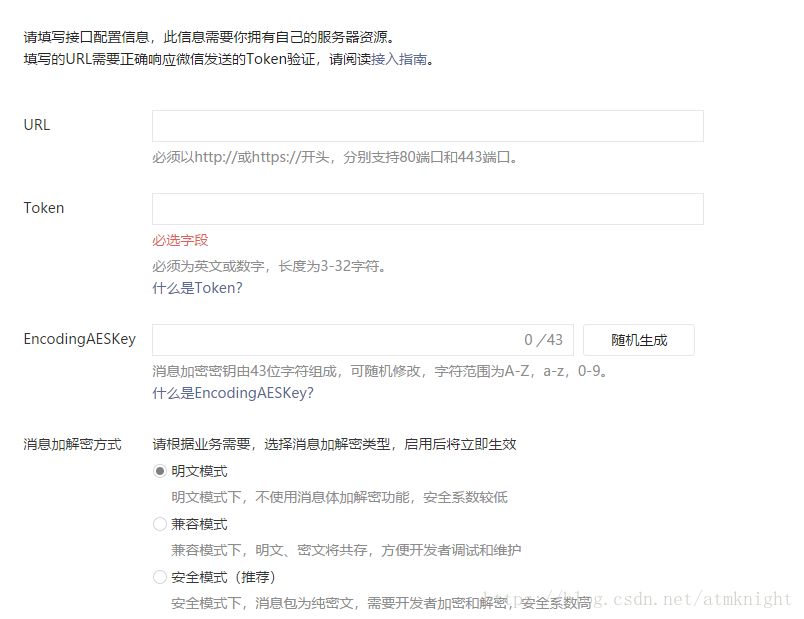Click the heading 请填写接口配置信息
Viewport: 804px width, 619px height.
click(x=86, y=37)
